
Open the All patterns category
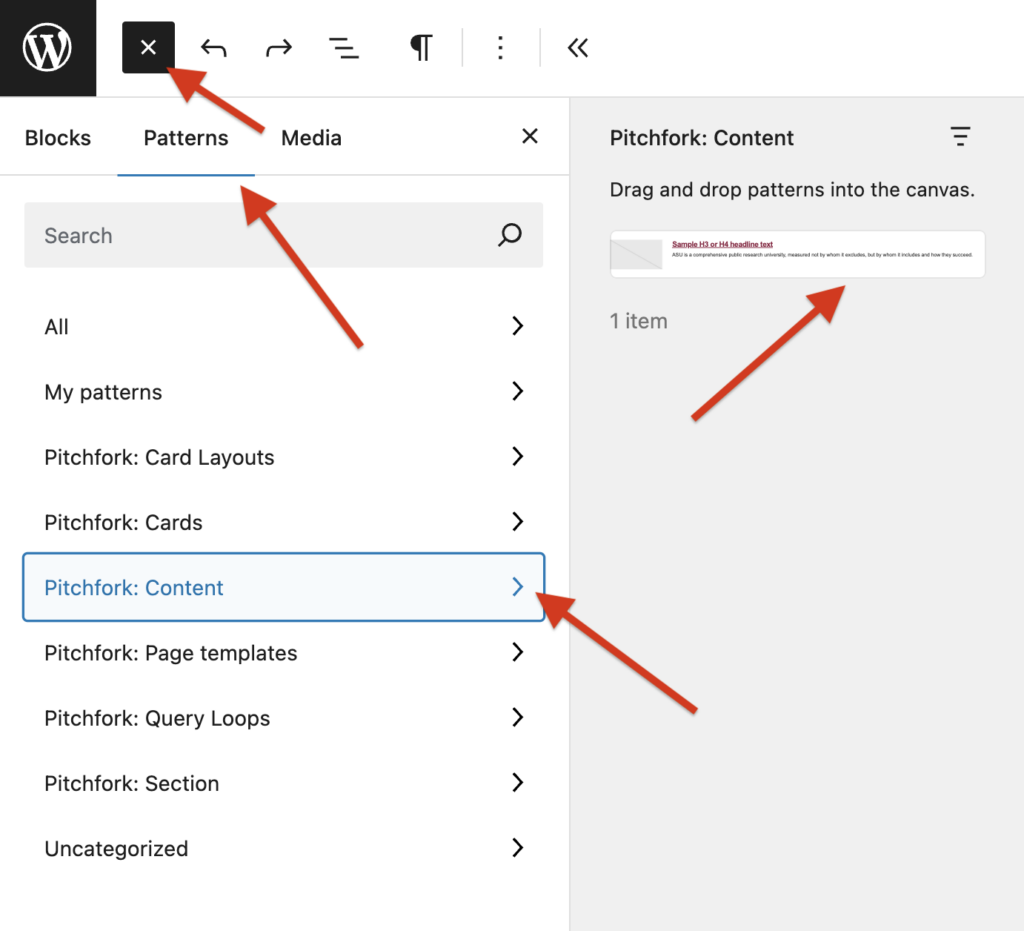pos(283,326)
